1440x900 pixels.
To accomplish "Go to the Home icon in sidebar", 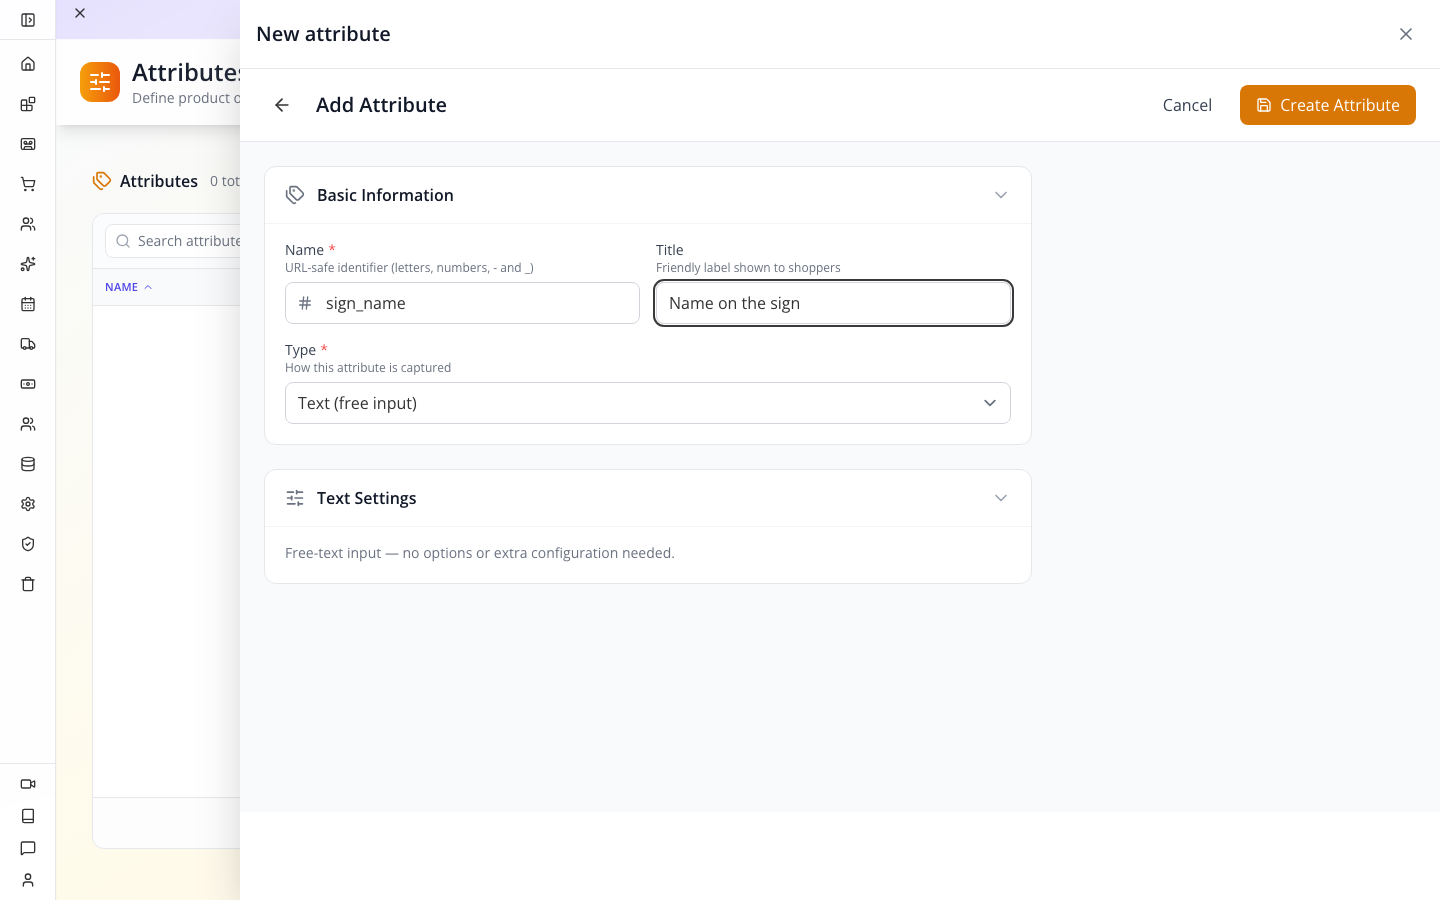I will pyautogui.click(x=28, y=64).
